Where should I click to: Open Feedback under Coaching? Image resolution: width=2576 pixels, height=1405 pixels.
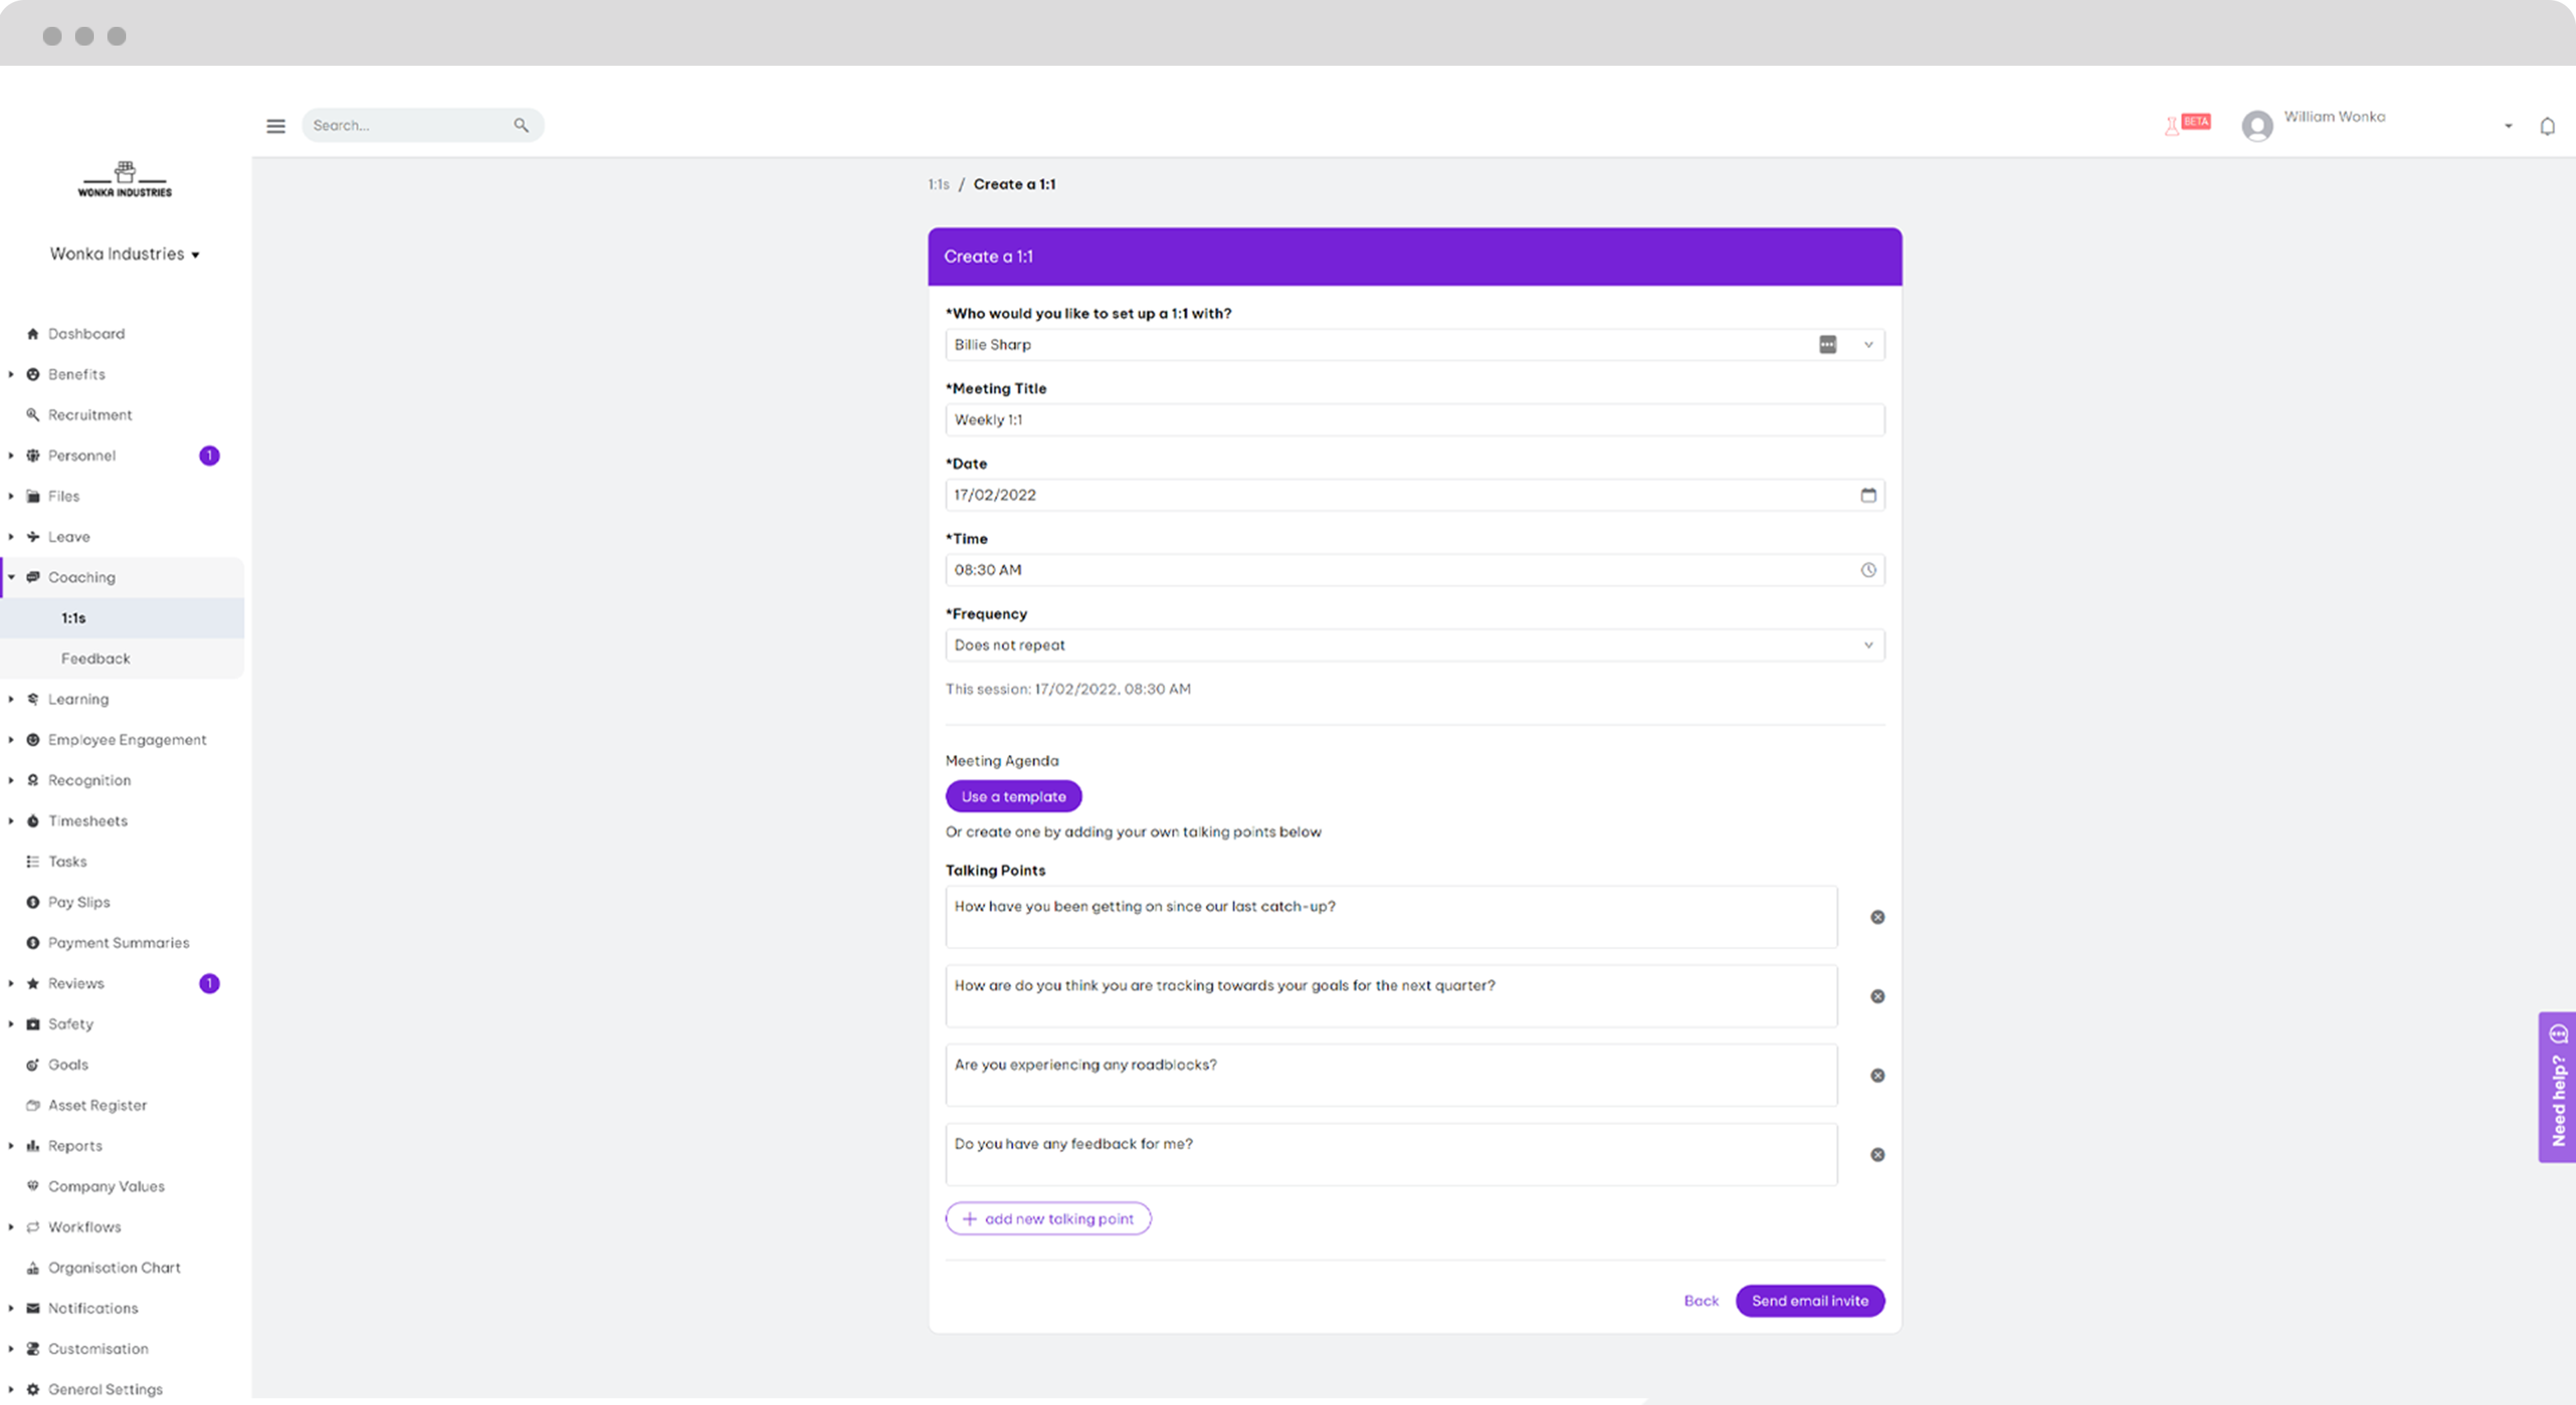click(95, 658)
